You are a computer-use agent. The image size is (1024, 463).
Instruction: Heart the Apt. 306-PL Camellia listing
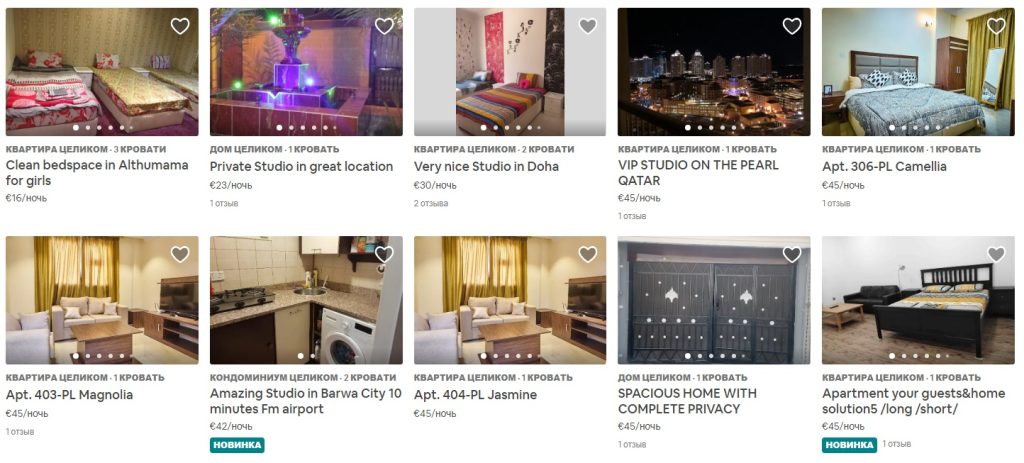(x=996, y=26)
